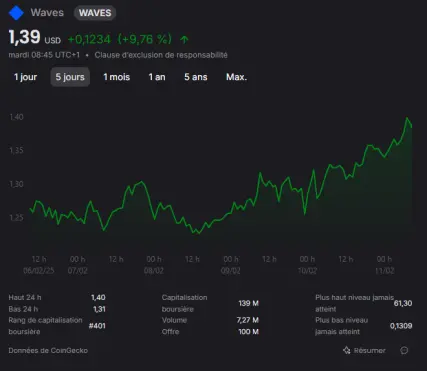Image resolution: width=427 pixels, height=371 pixels.
Task: Select the 1 jour time range tab
Action: [26, 77]
